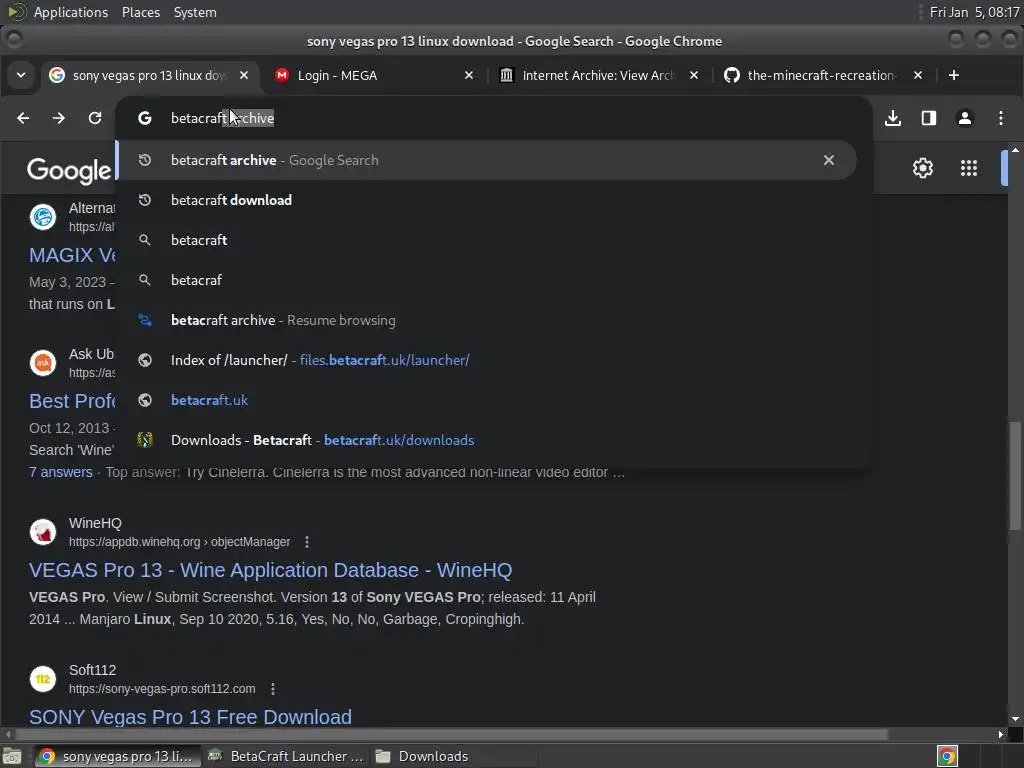This screenshot has width=1024, height=768.
Task: Open SONY Vegas Pro 13 Free Download result
Action: click(190, 717)
